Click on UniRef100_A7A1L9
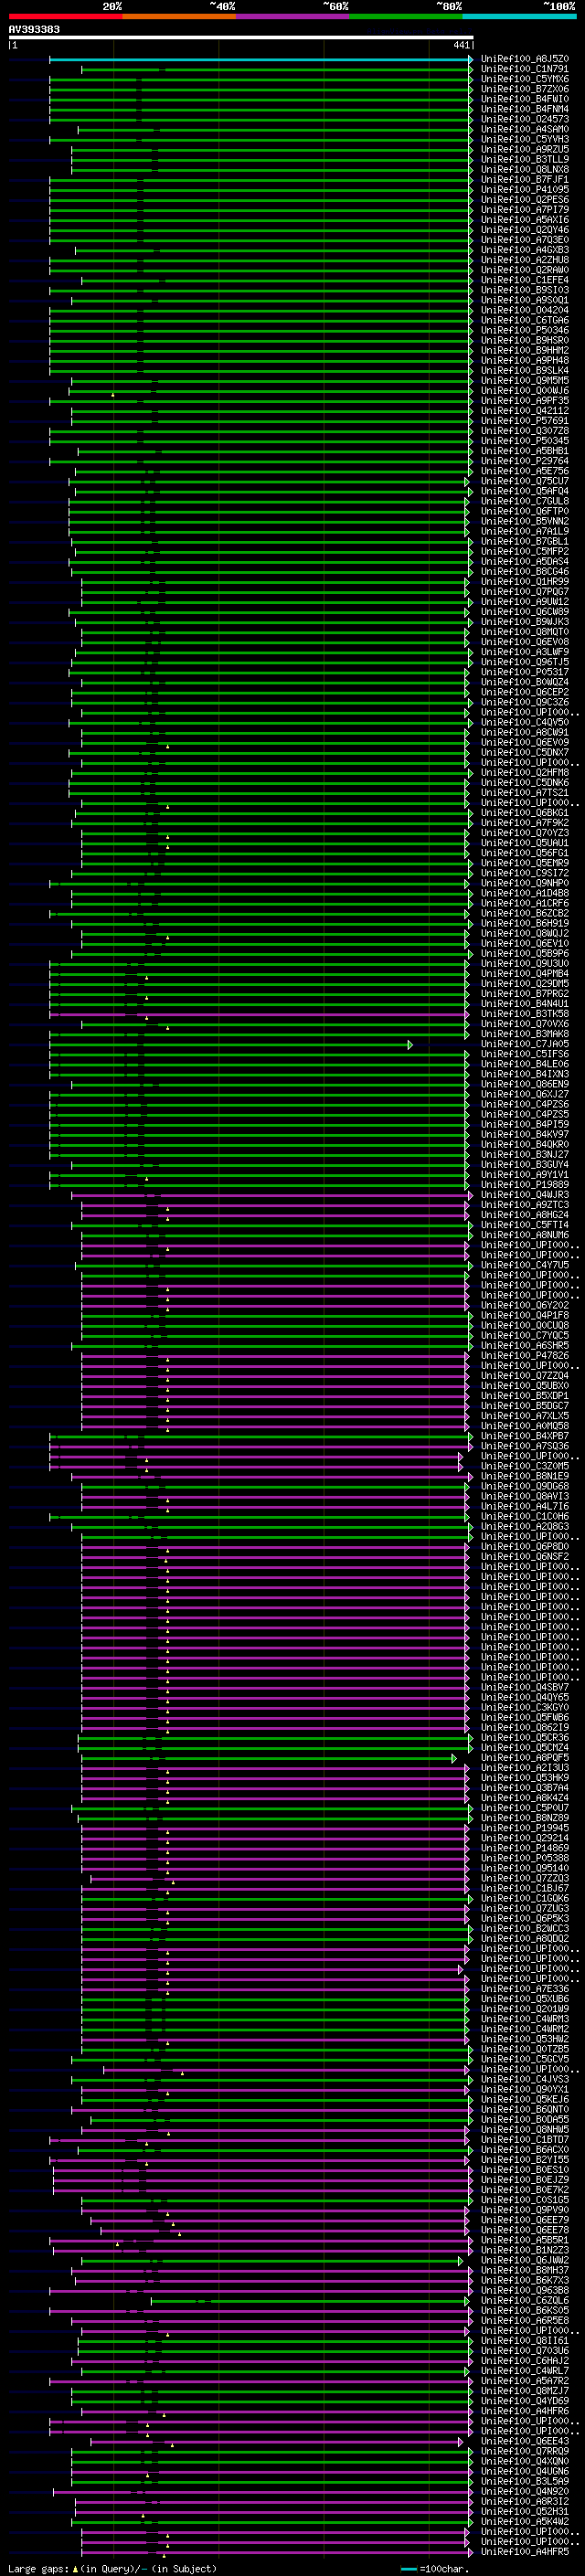585x2576 pixels. coord(525,531)
